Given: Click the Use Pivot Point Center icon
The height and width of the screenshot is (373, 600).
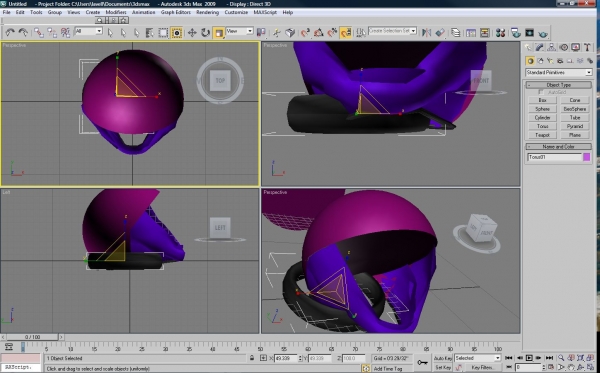Looking at the screenshot, I should (x=261, y=33).
